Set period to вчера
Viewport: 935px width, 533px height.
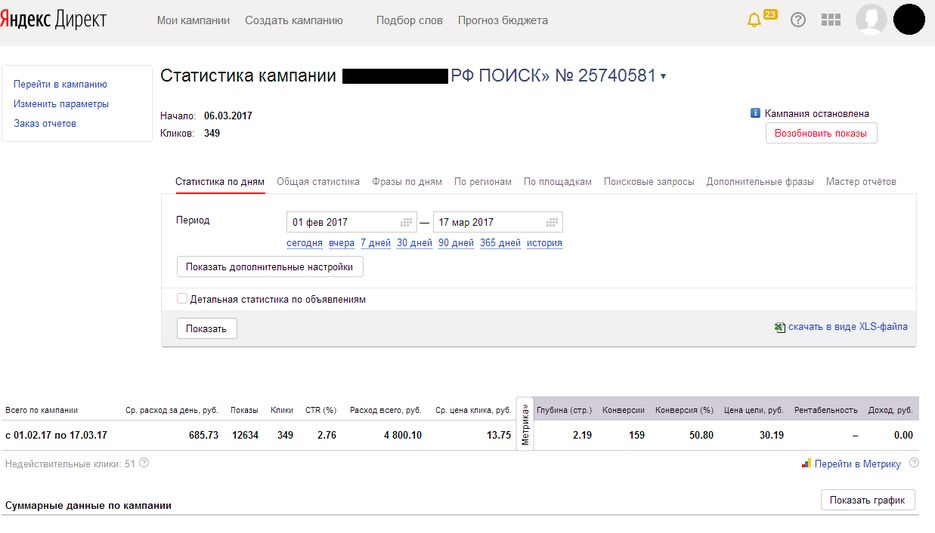(341, 243)
